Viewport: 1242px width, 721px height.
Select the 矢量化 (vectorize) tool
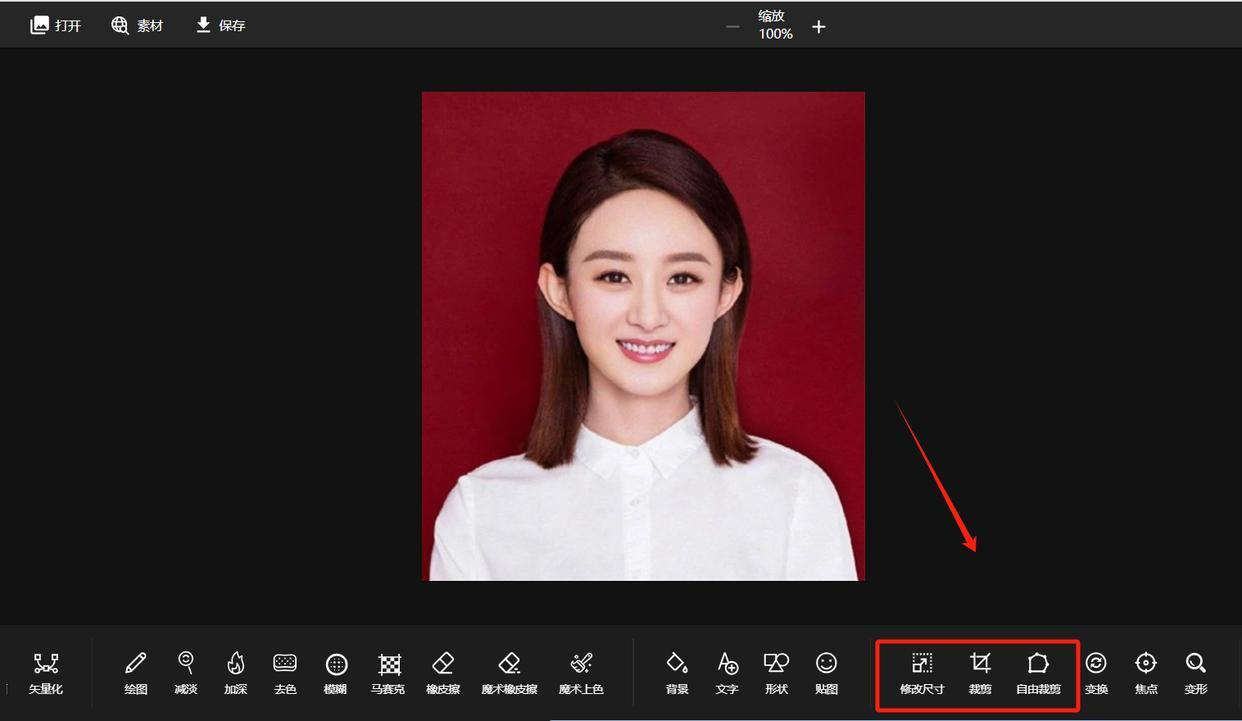coord(45,672)
